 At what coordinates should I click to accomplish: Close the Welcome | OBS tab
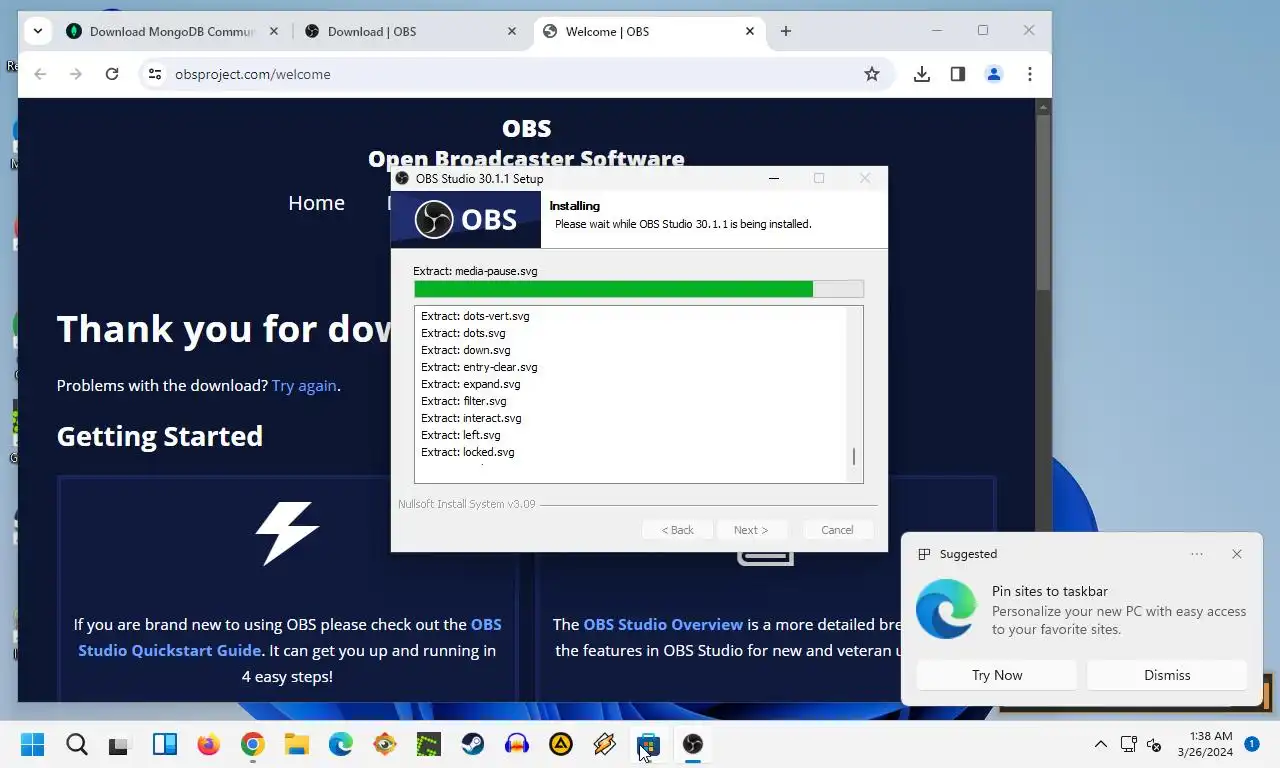[750, 31]
